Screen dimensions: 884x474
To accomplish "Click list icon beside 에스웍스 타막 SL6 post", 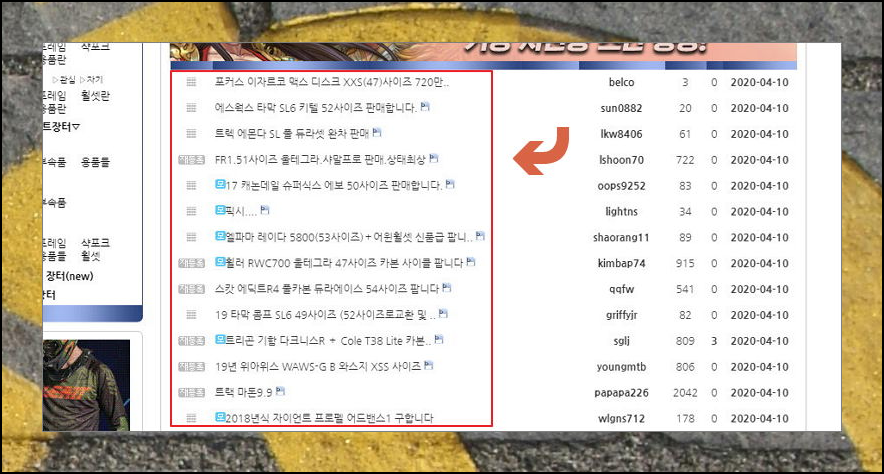I will (x=191, y=108).
